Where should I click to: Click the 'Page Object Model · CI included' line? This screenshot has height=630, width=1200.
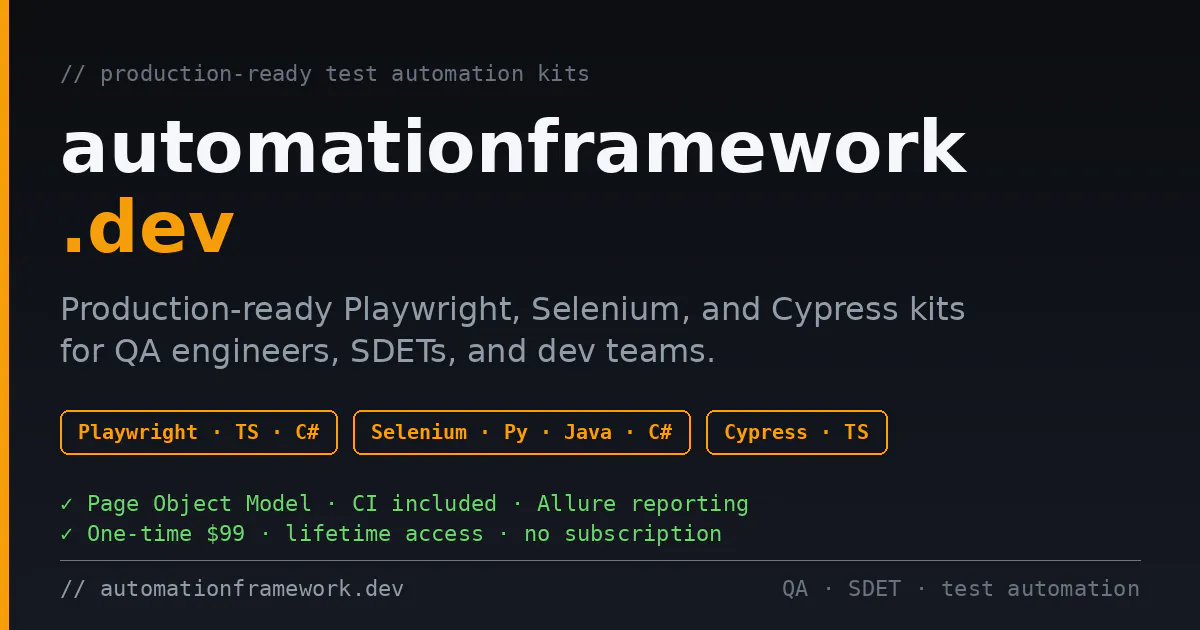point(404,503)
